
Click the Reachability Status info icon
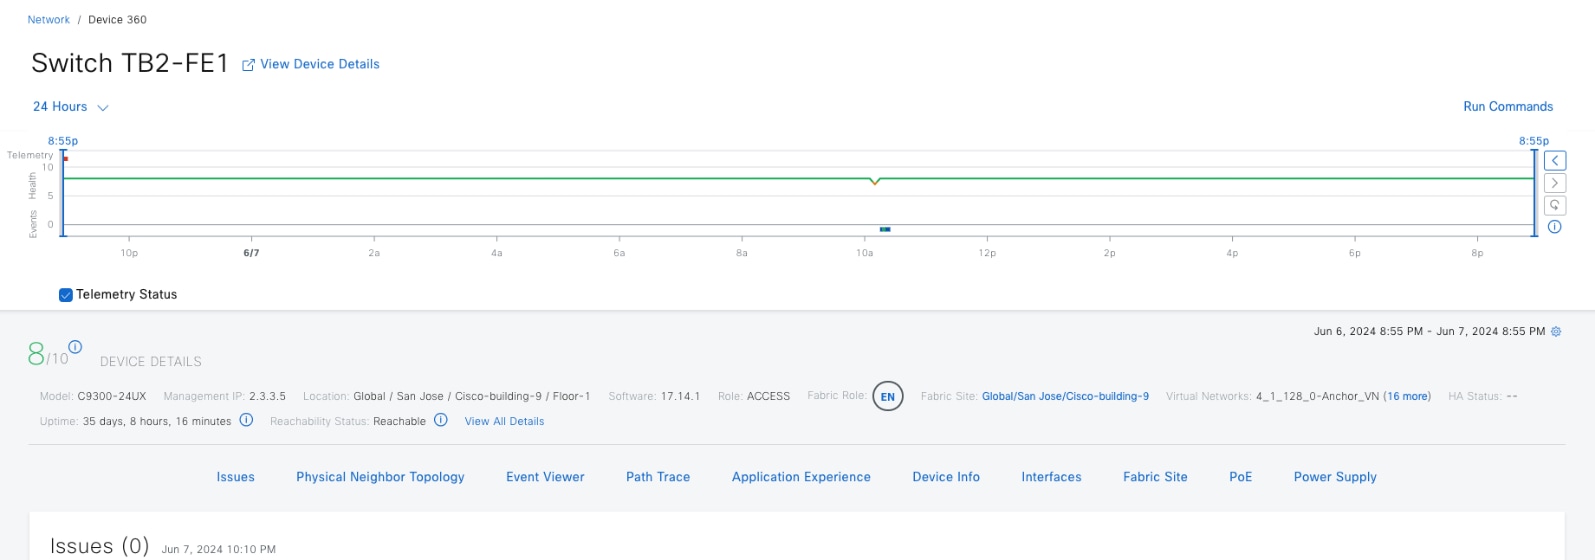[440, 421]
